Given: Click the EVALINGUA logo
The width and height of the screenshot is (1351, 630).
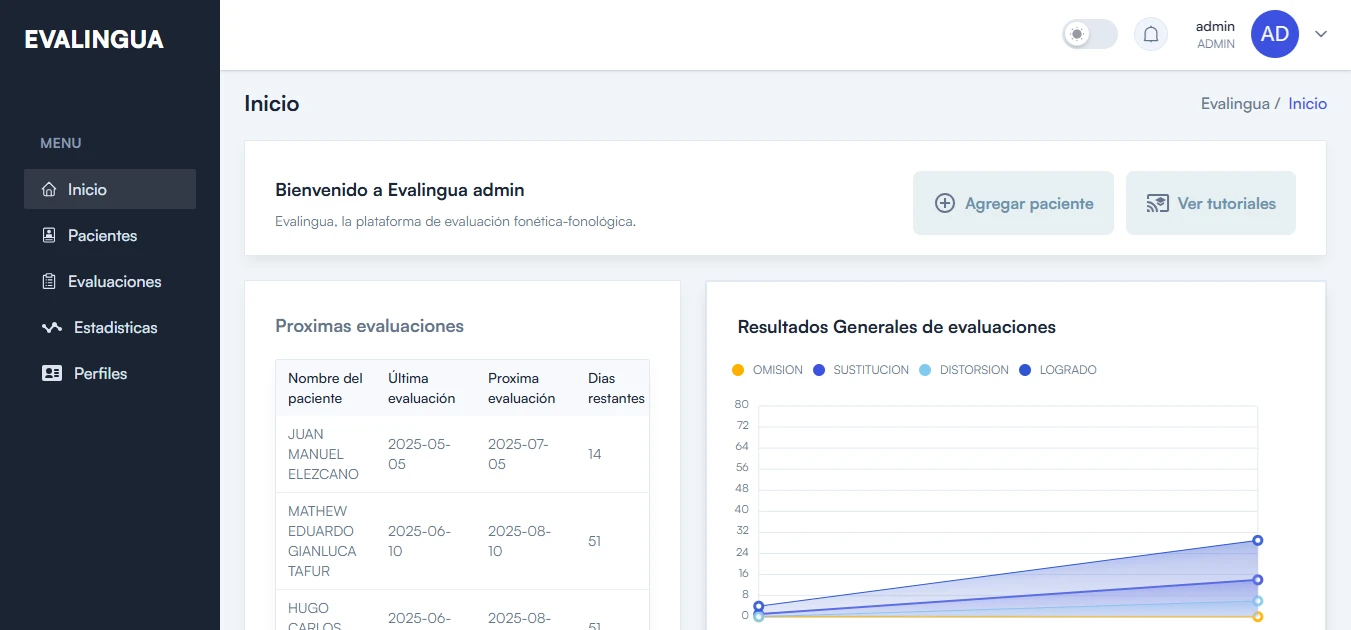Looking at the screenshot, I should pos(94,39).
